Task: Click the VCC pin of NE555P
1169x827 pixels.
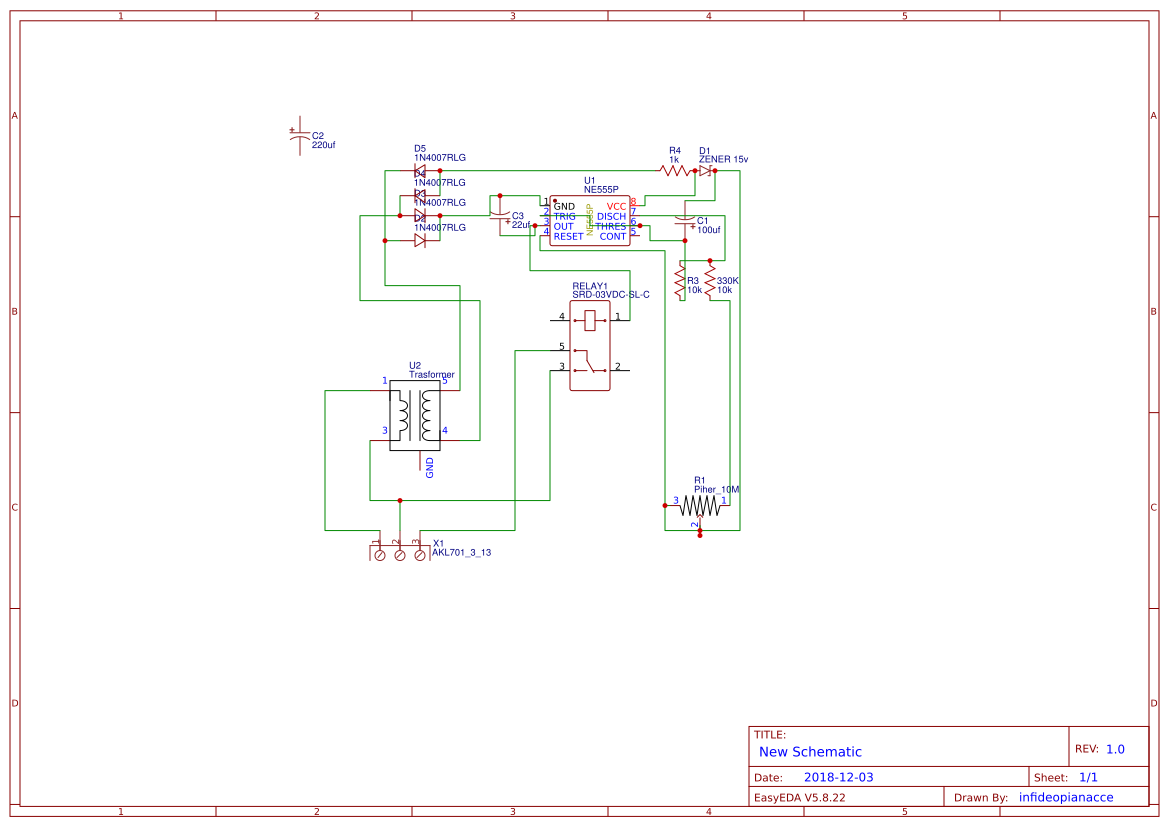Action: 616,207
